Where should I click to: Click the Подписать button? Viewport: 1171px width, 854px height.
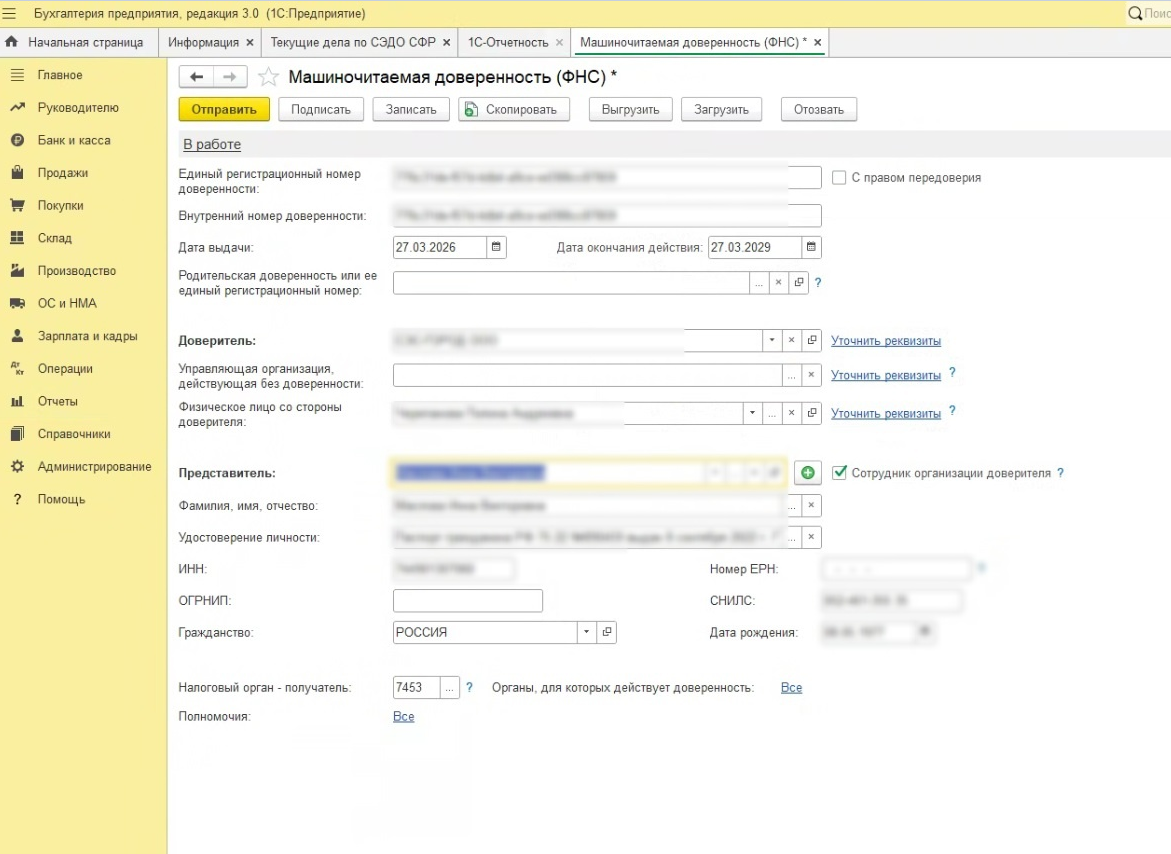320,109
